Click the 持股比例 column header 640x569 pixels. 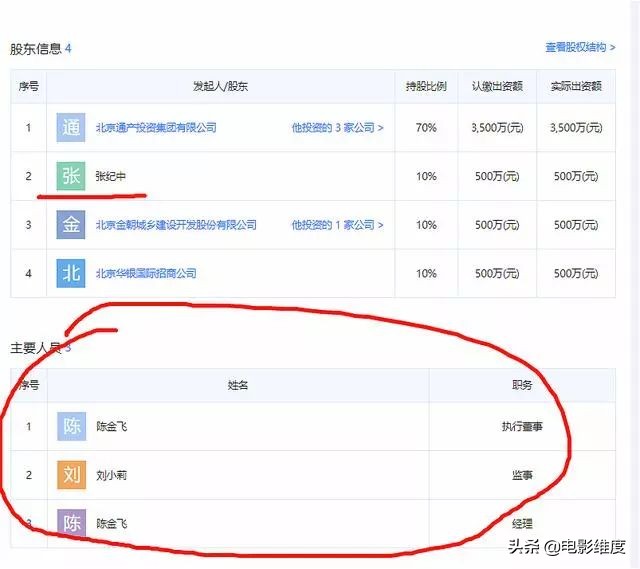click(x=426, y=86)
